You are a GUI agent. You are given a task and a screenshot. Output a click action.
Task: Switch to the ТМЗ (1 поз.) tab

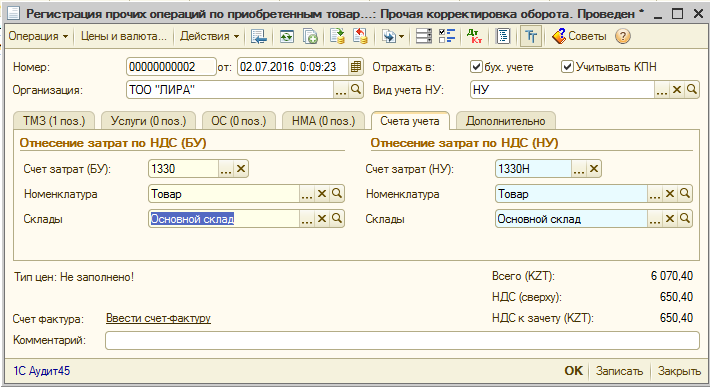[54, 121]
